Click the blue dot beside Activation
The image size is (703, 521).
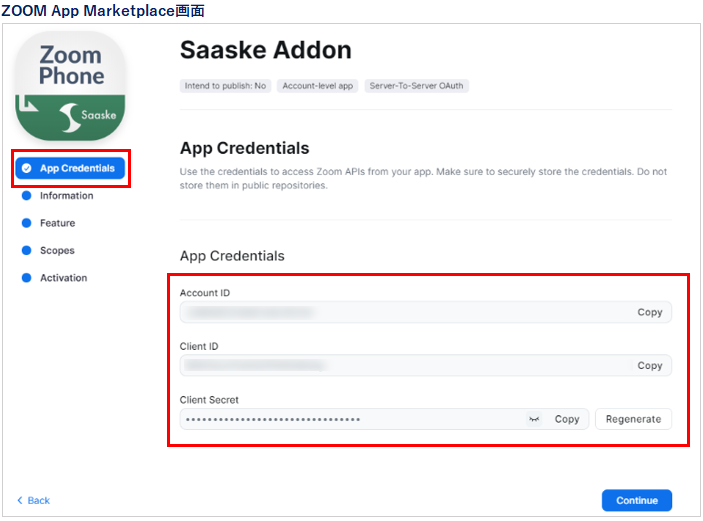tap(27, 278)
